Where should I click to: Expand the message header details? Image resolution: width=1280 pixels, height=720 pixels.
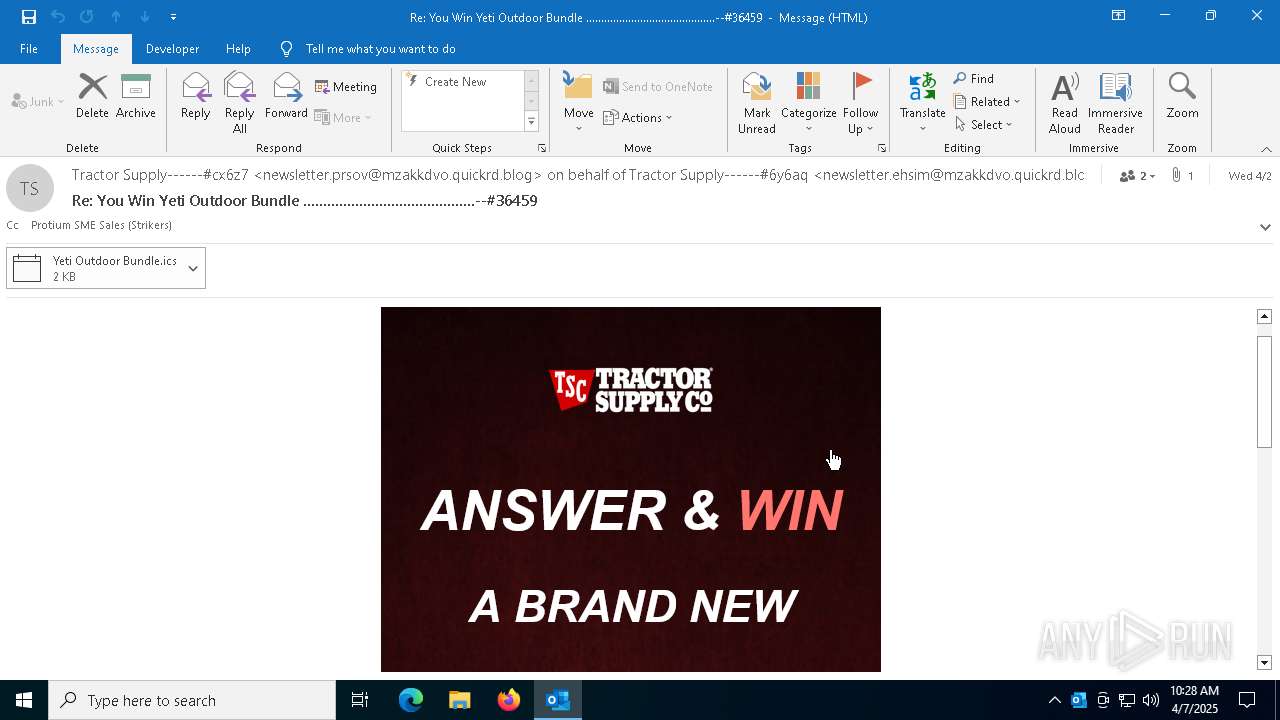(1265, 227)
